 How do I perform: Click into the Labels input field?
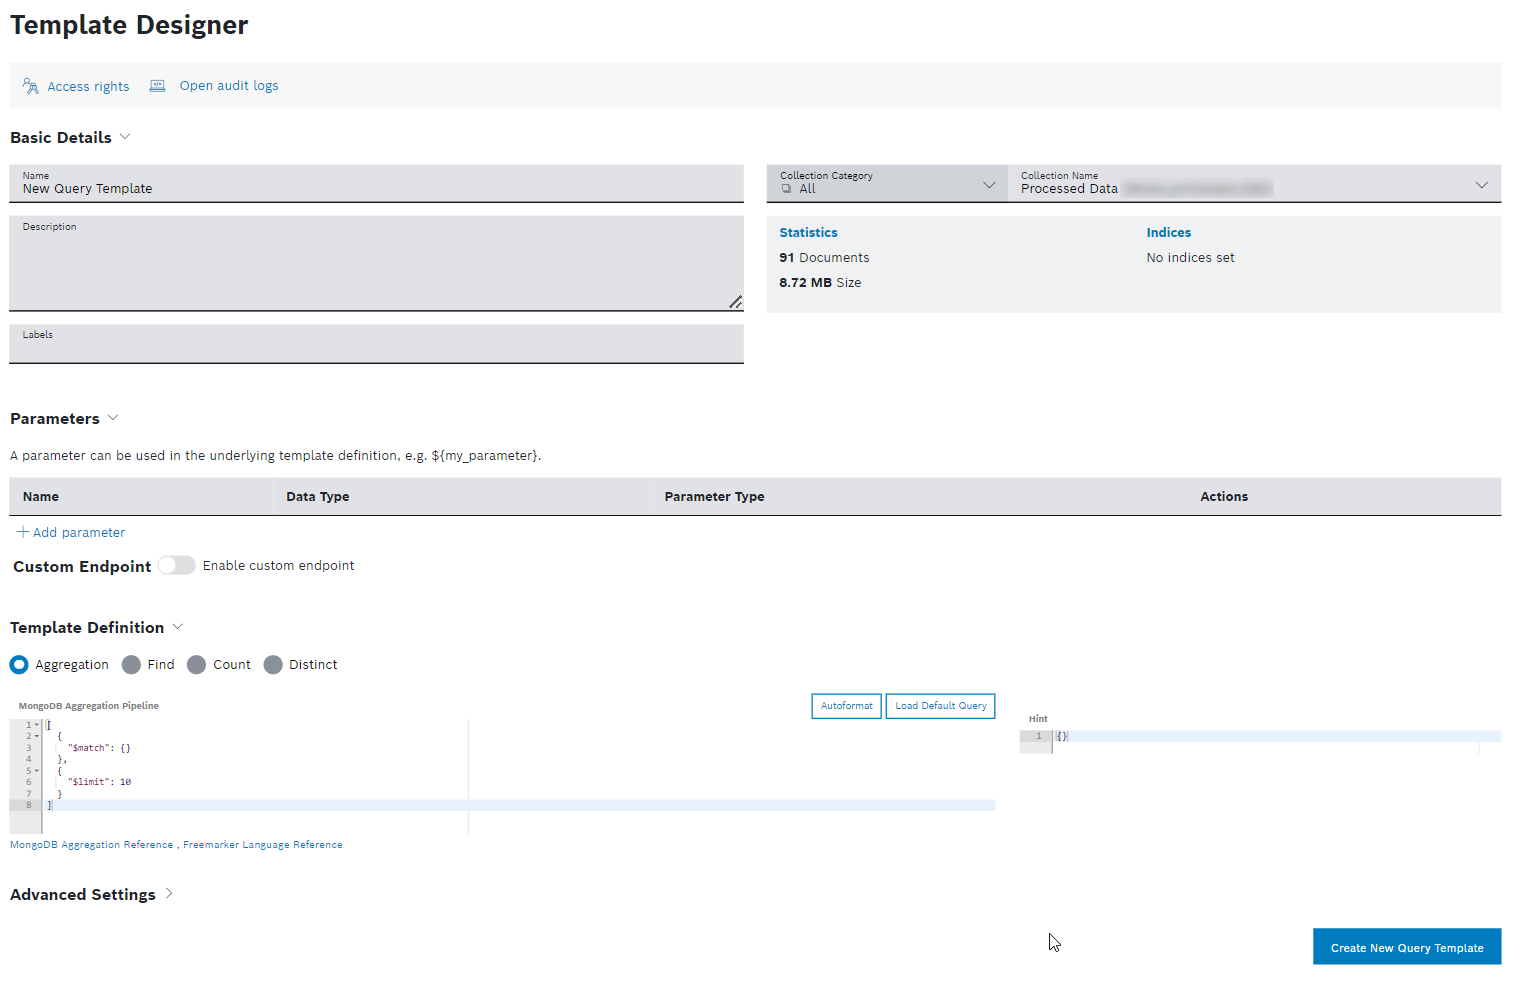376,346
